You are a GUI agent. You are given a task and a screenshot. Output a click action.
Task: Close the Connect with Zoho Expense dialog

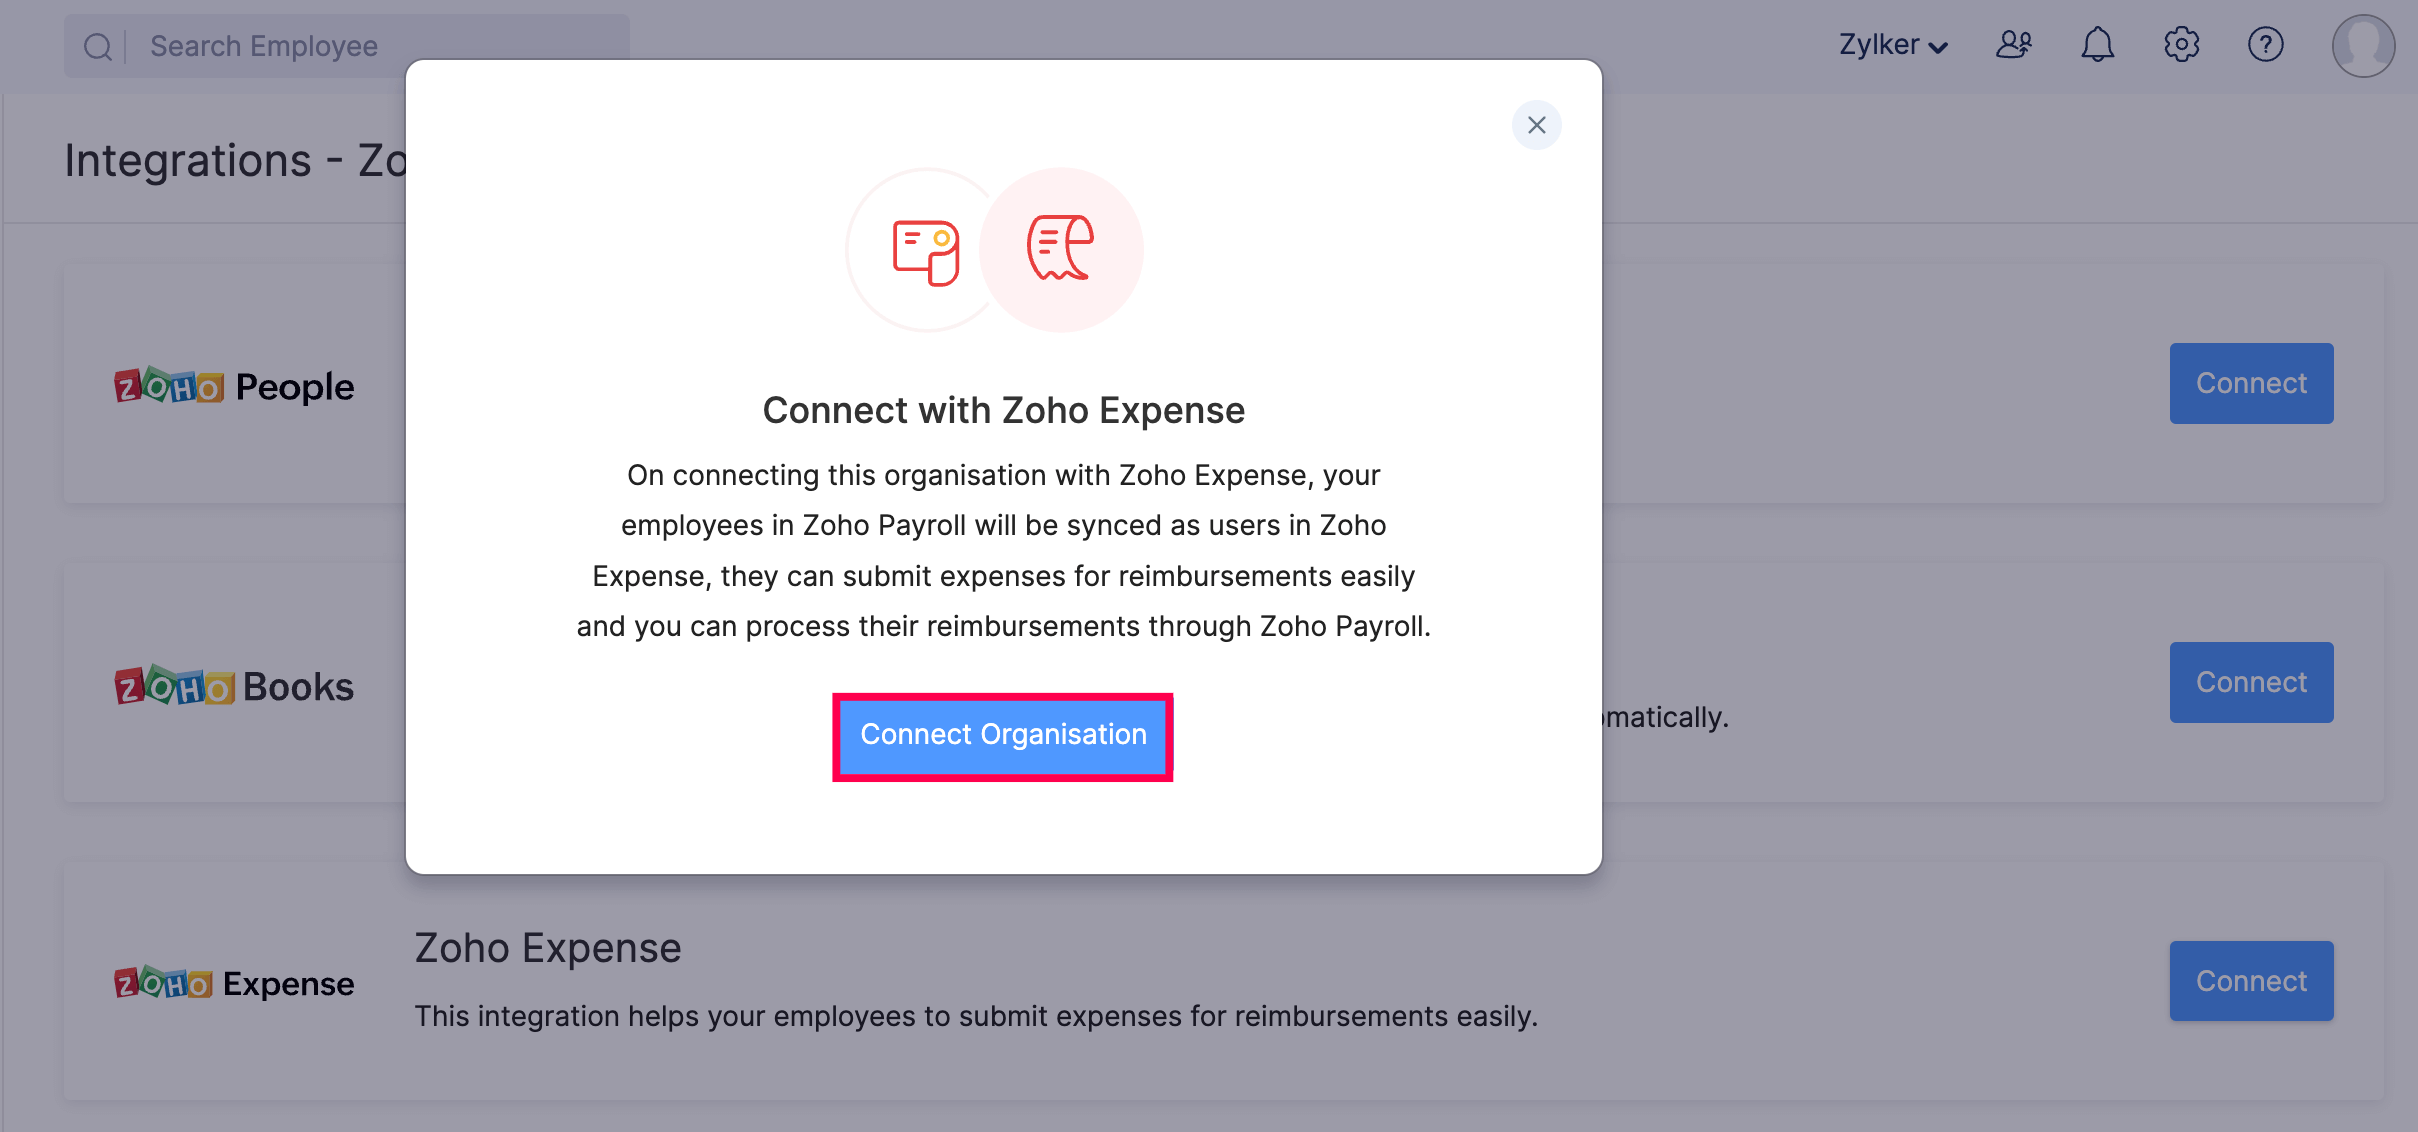coord(1536,125)
